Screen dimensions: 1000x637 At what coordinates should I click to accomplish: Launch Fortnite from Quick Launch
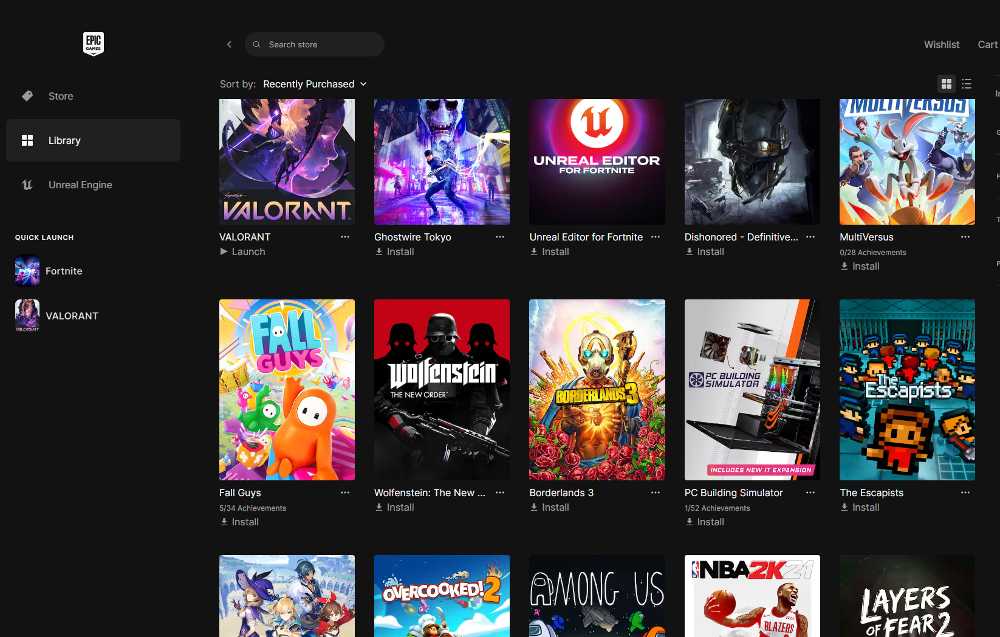click(x=63, y=271)
